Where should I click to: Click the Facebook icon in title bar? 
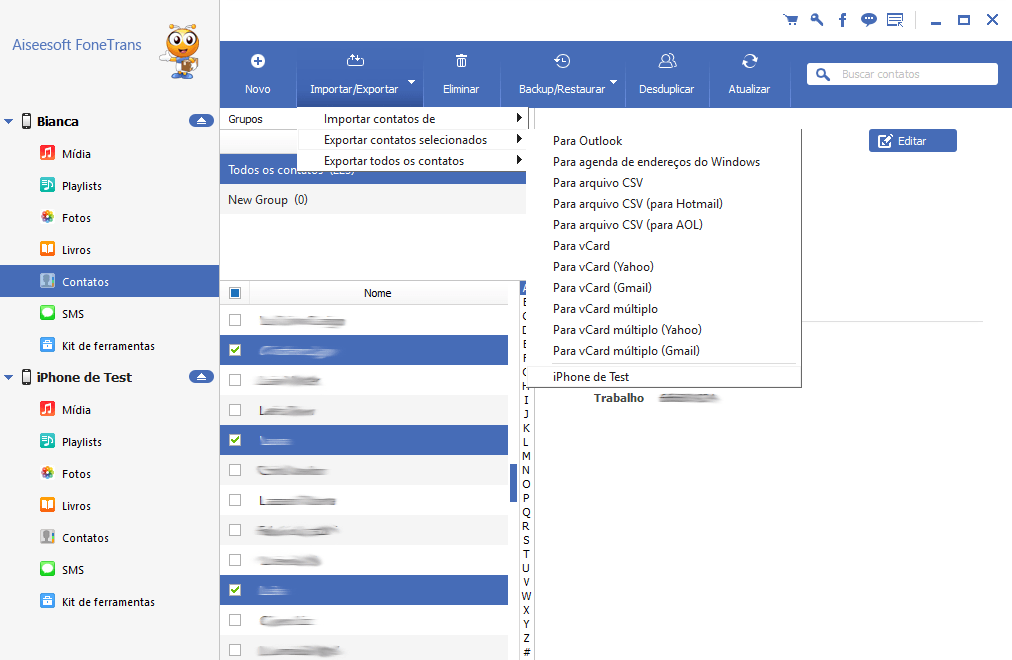[843, 20]
